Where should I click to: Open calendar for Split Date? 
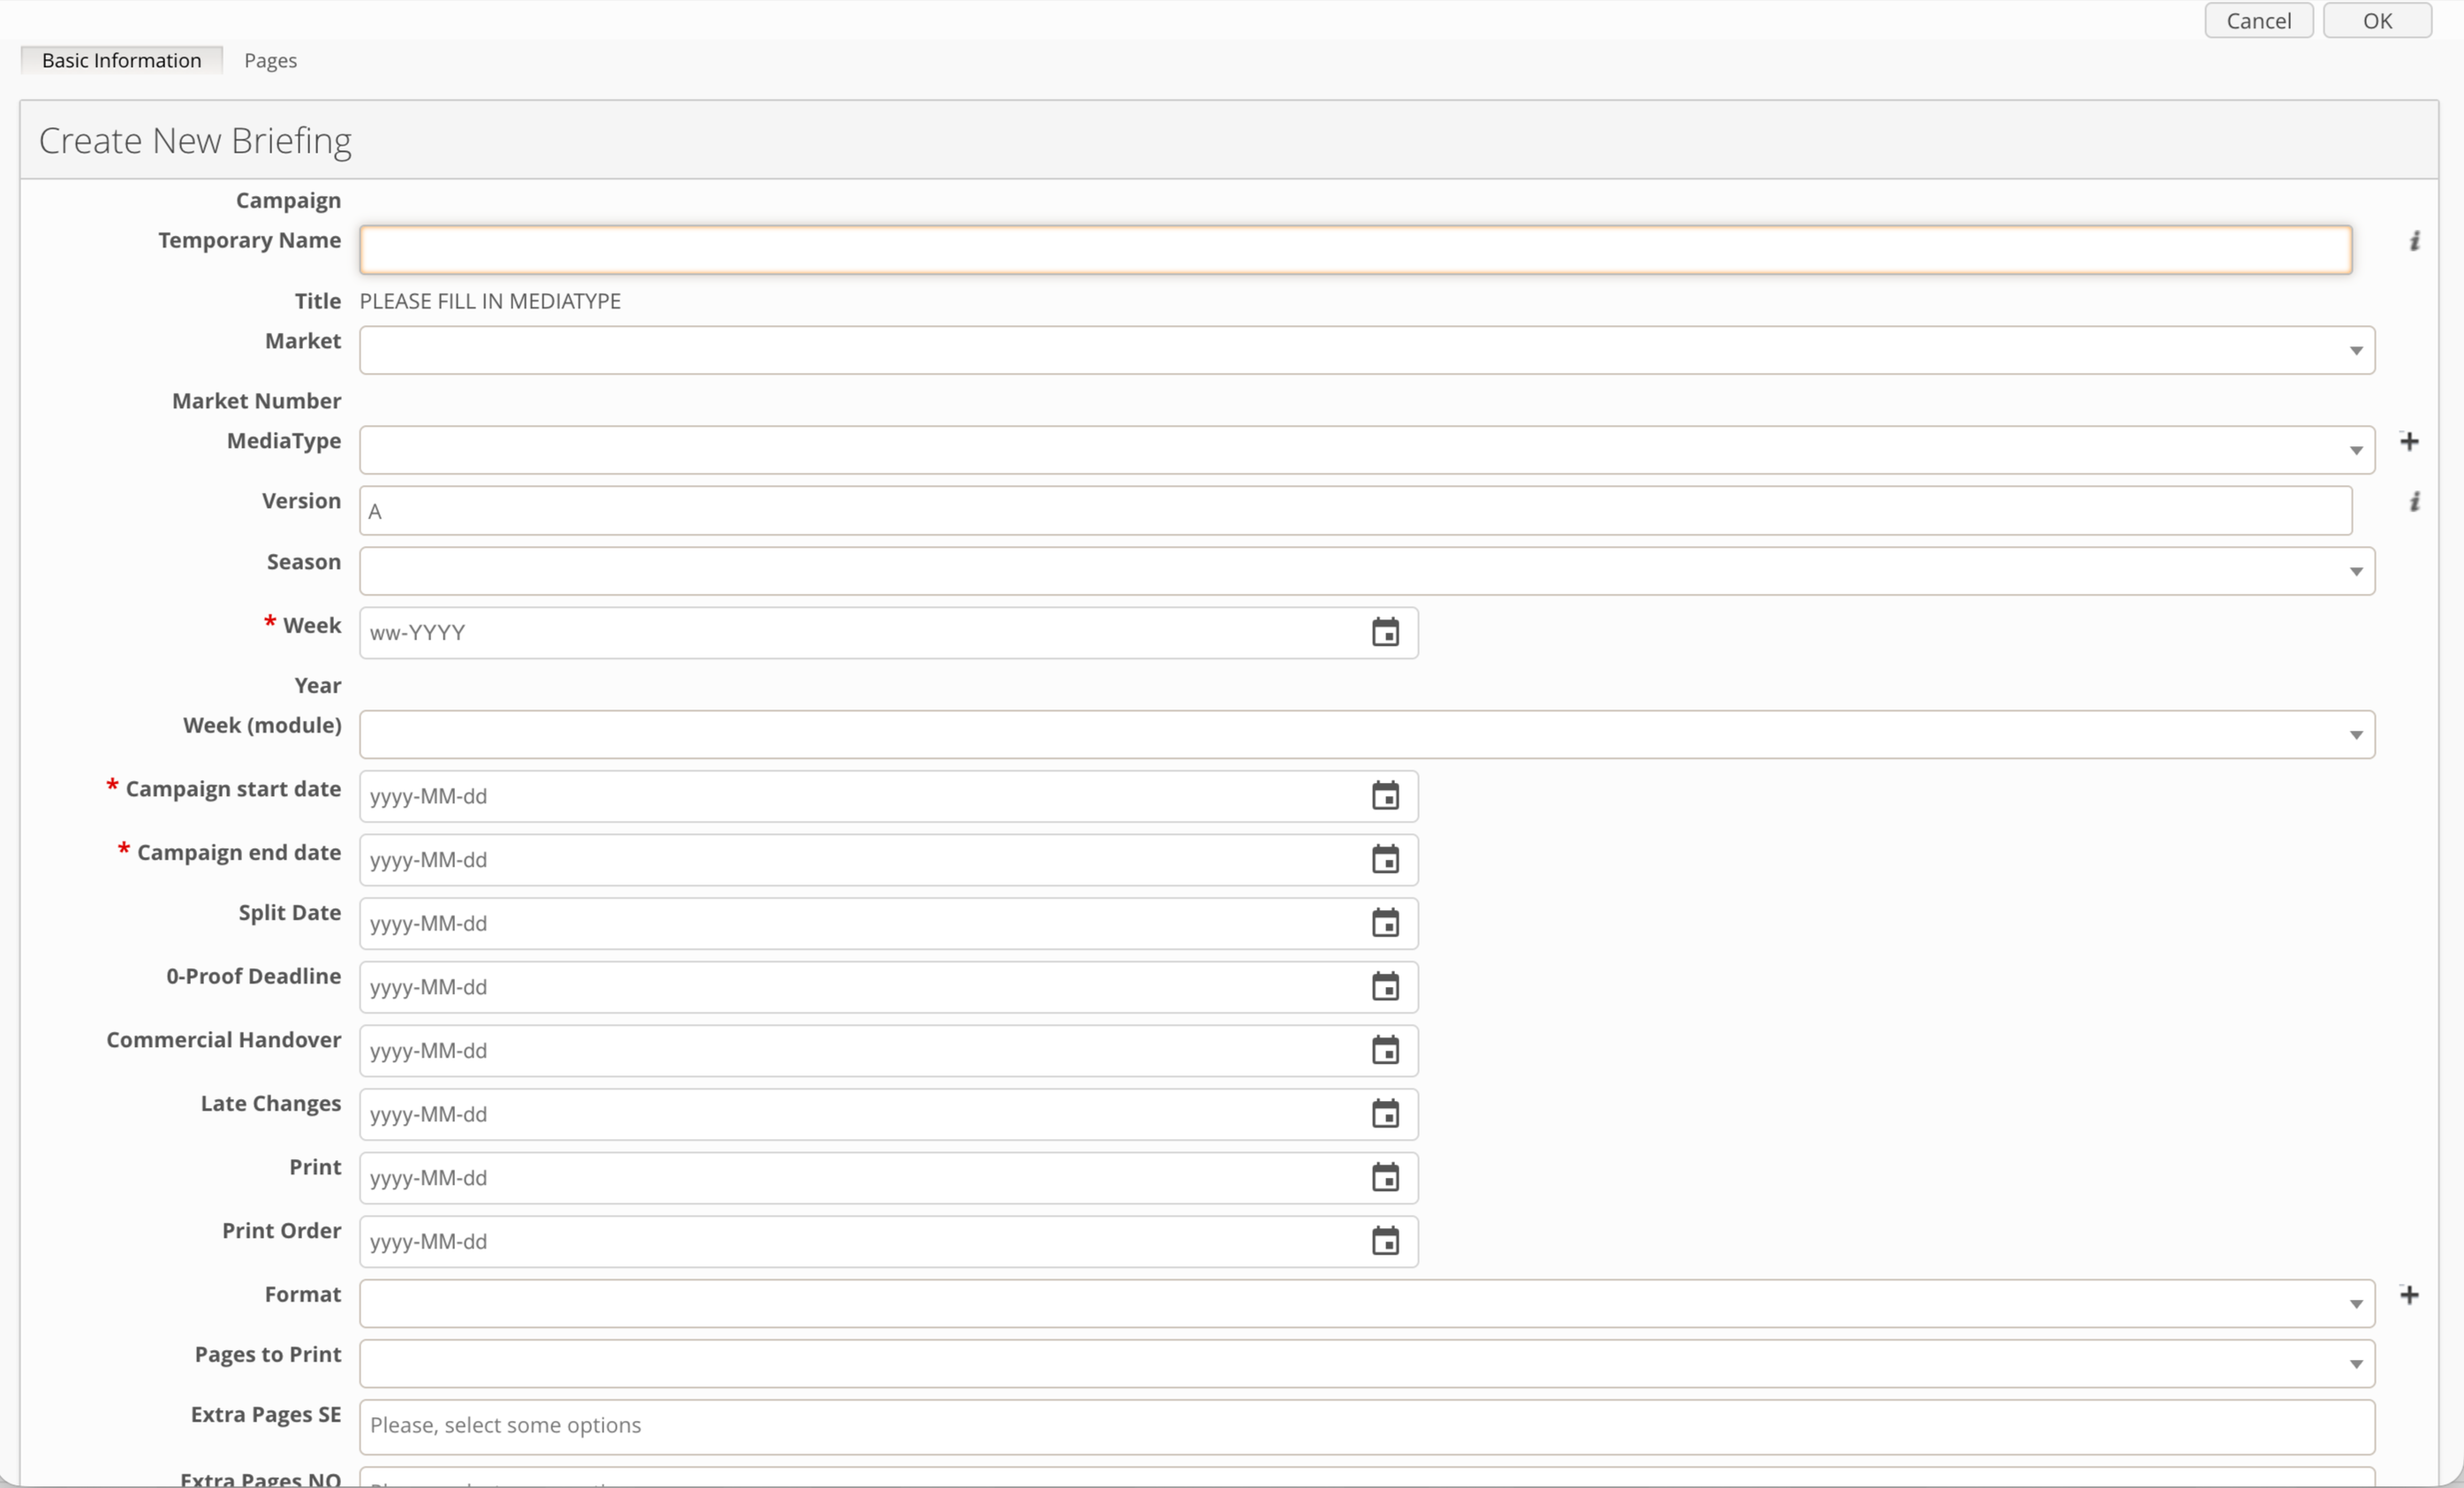[x=1385, y=923]
